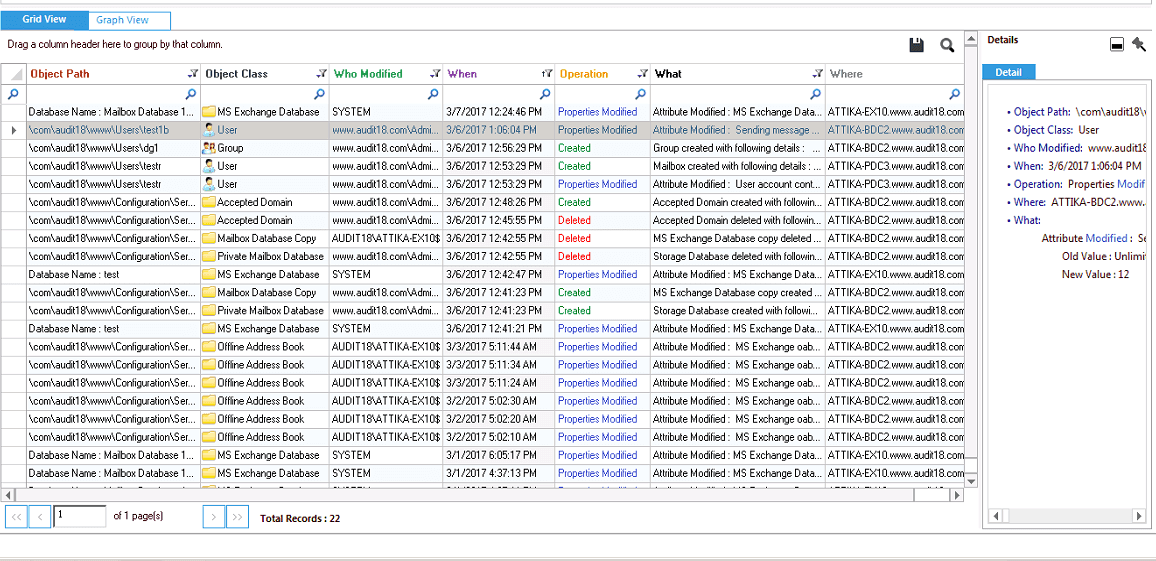The image size is (1156, 561).
Task: Click search icon in Object Class filter cell
Action: pos(319,94)
